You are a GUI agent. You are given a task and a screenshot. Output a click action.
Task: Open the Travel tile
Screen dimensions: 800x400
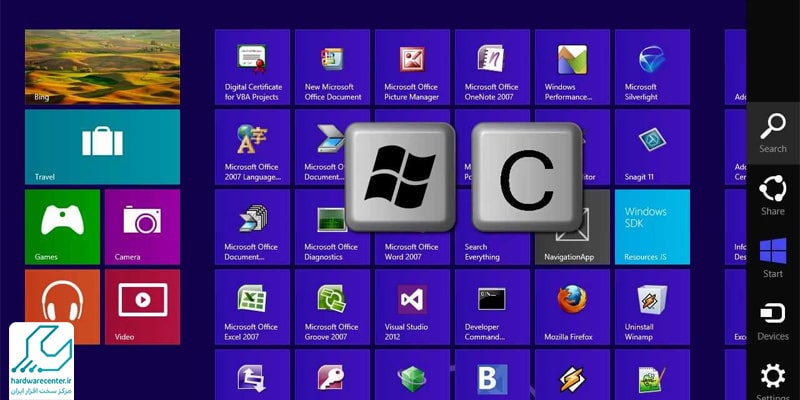(102, 147)
